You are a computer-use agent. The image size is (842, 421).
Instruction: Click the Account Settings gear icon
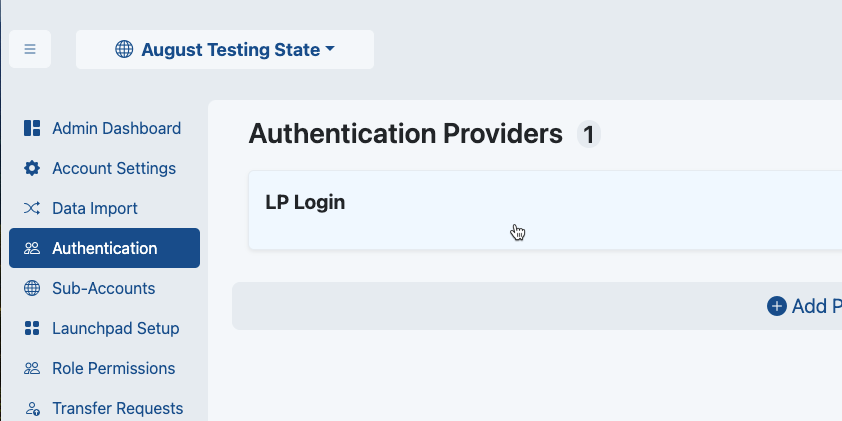[32, 168]
